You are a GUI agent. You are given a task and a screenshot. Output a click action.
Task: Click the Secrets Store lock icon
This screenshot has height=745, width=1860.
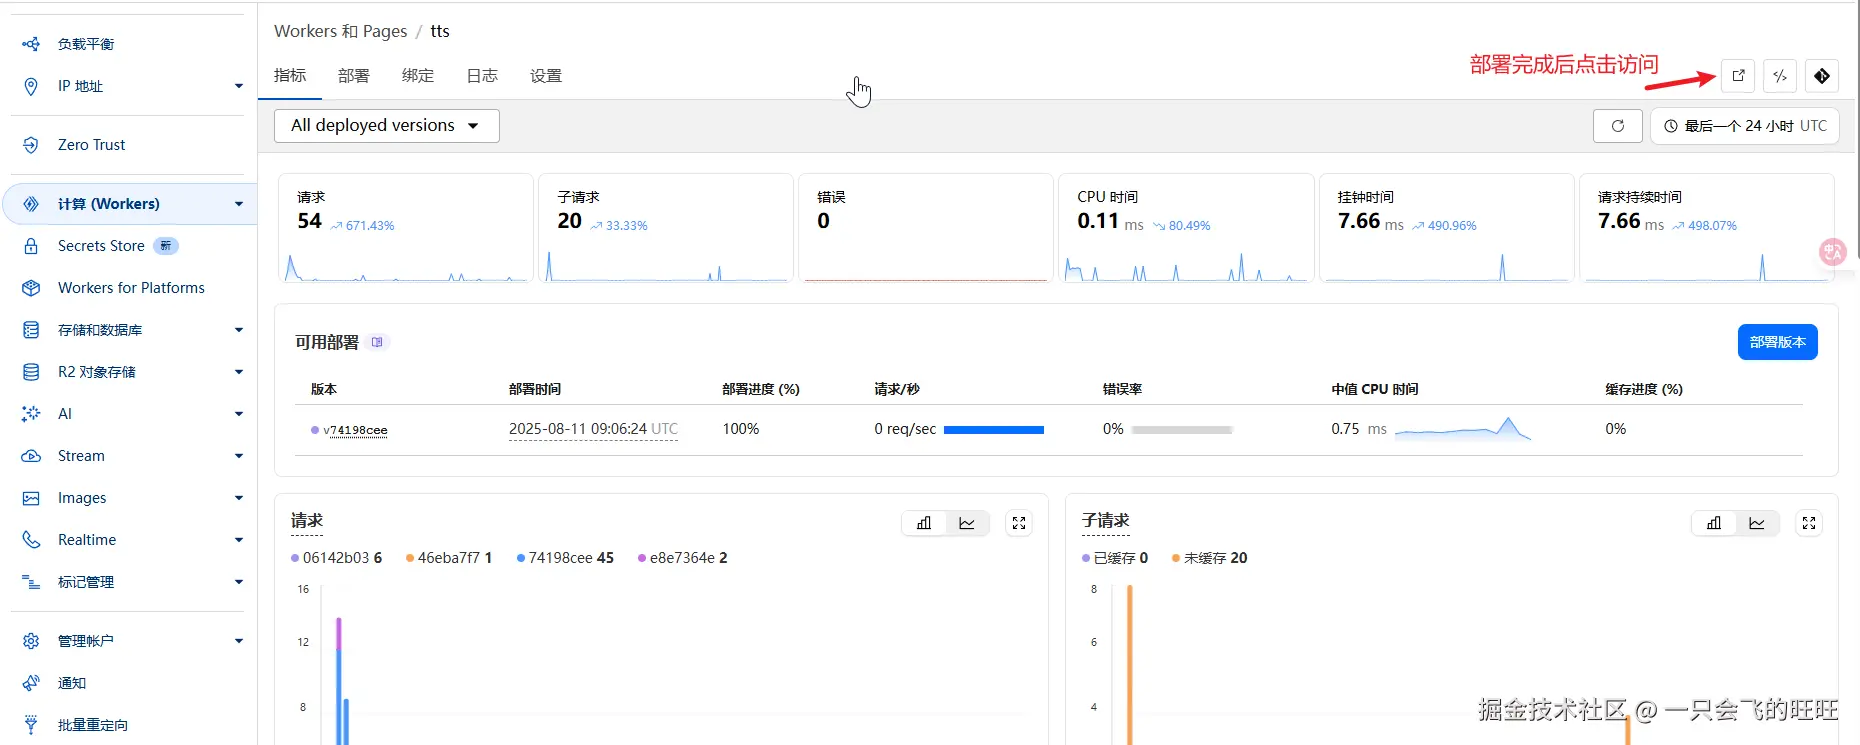point(31,246)
